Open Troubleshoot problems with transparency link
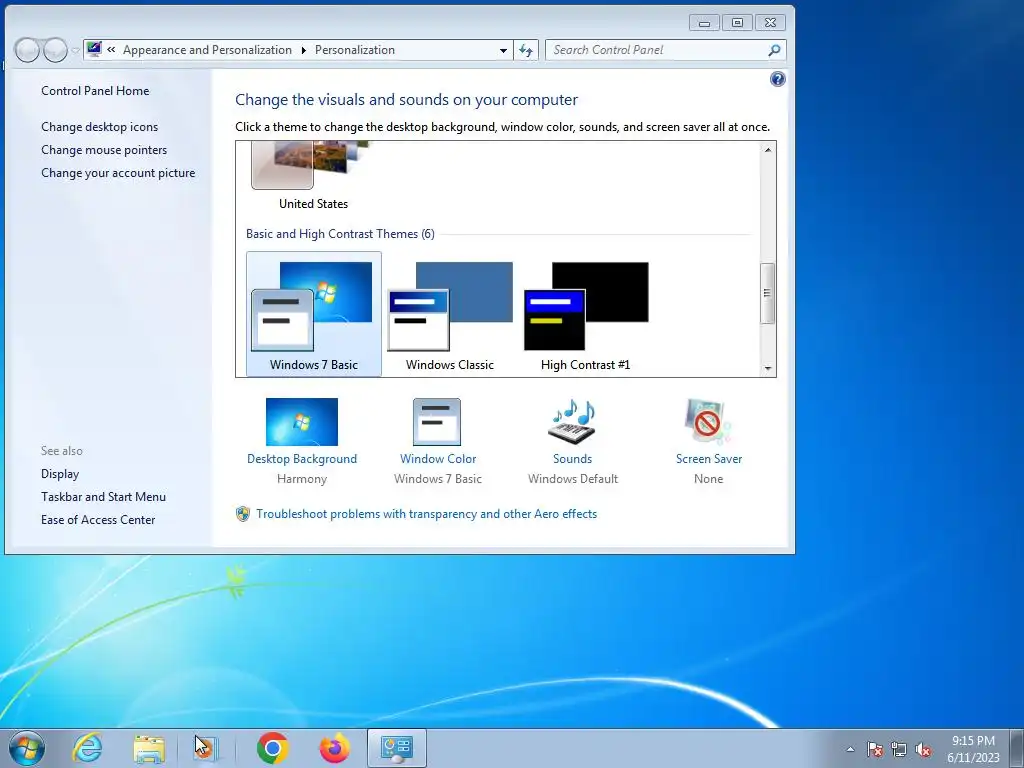The width and height of the screenshot is (1024, 768). click(426, 514)
